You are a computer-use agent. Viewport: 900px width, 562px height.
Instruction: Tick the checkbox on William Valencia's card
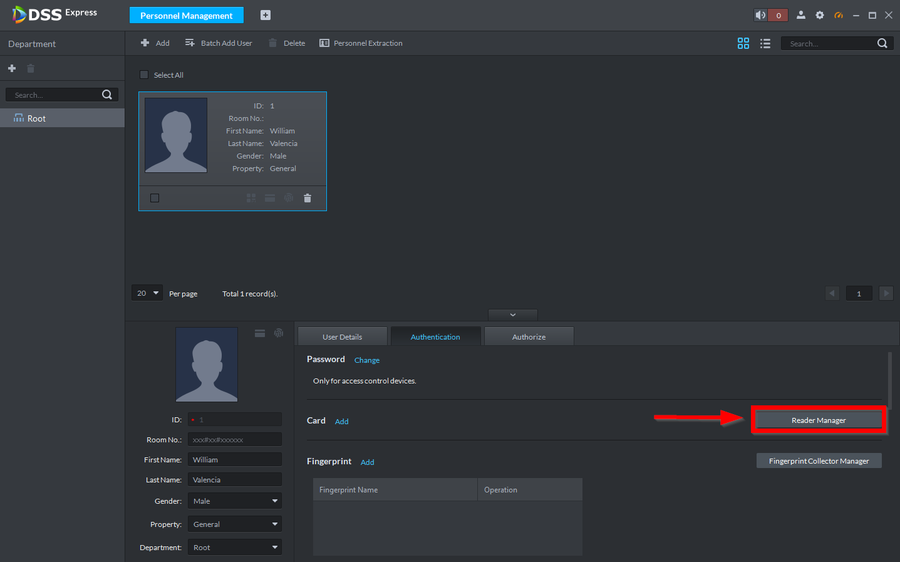coord(154,198)
